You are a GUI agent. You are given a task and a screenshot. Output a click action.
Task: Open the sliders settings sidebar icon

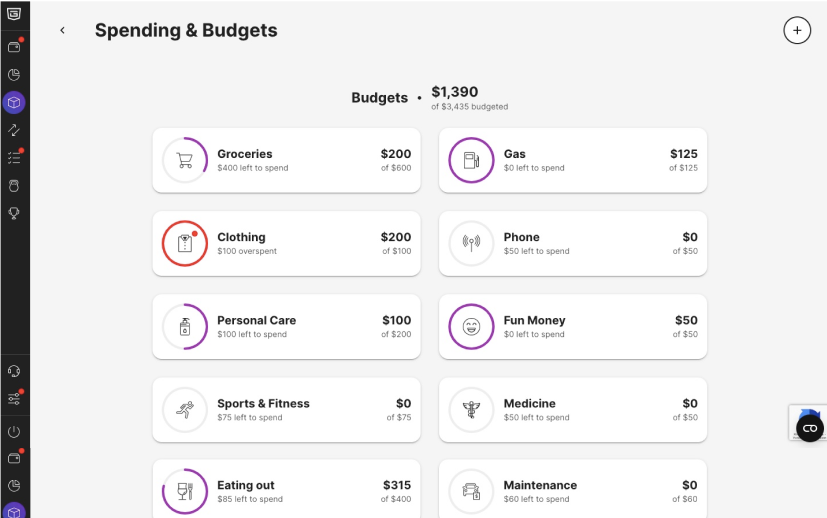tap(14, 399)
